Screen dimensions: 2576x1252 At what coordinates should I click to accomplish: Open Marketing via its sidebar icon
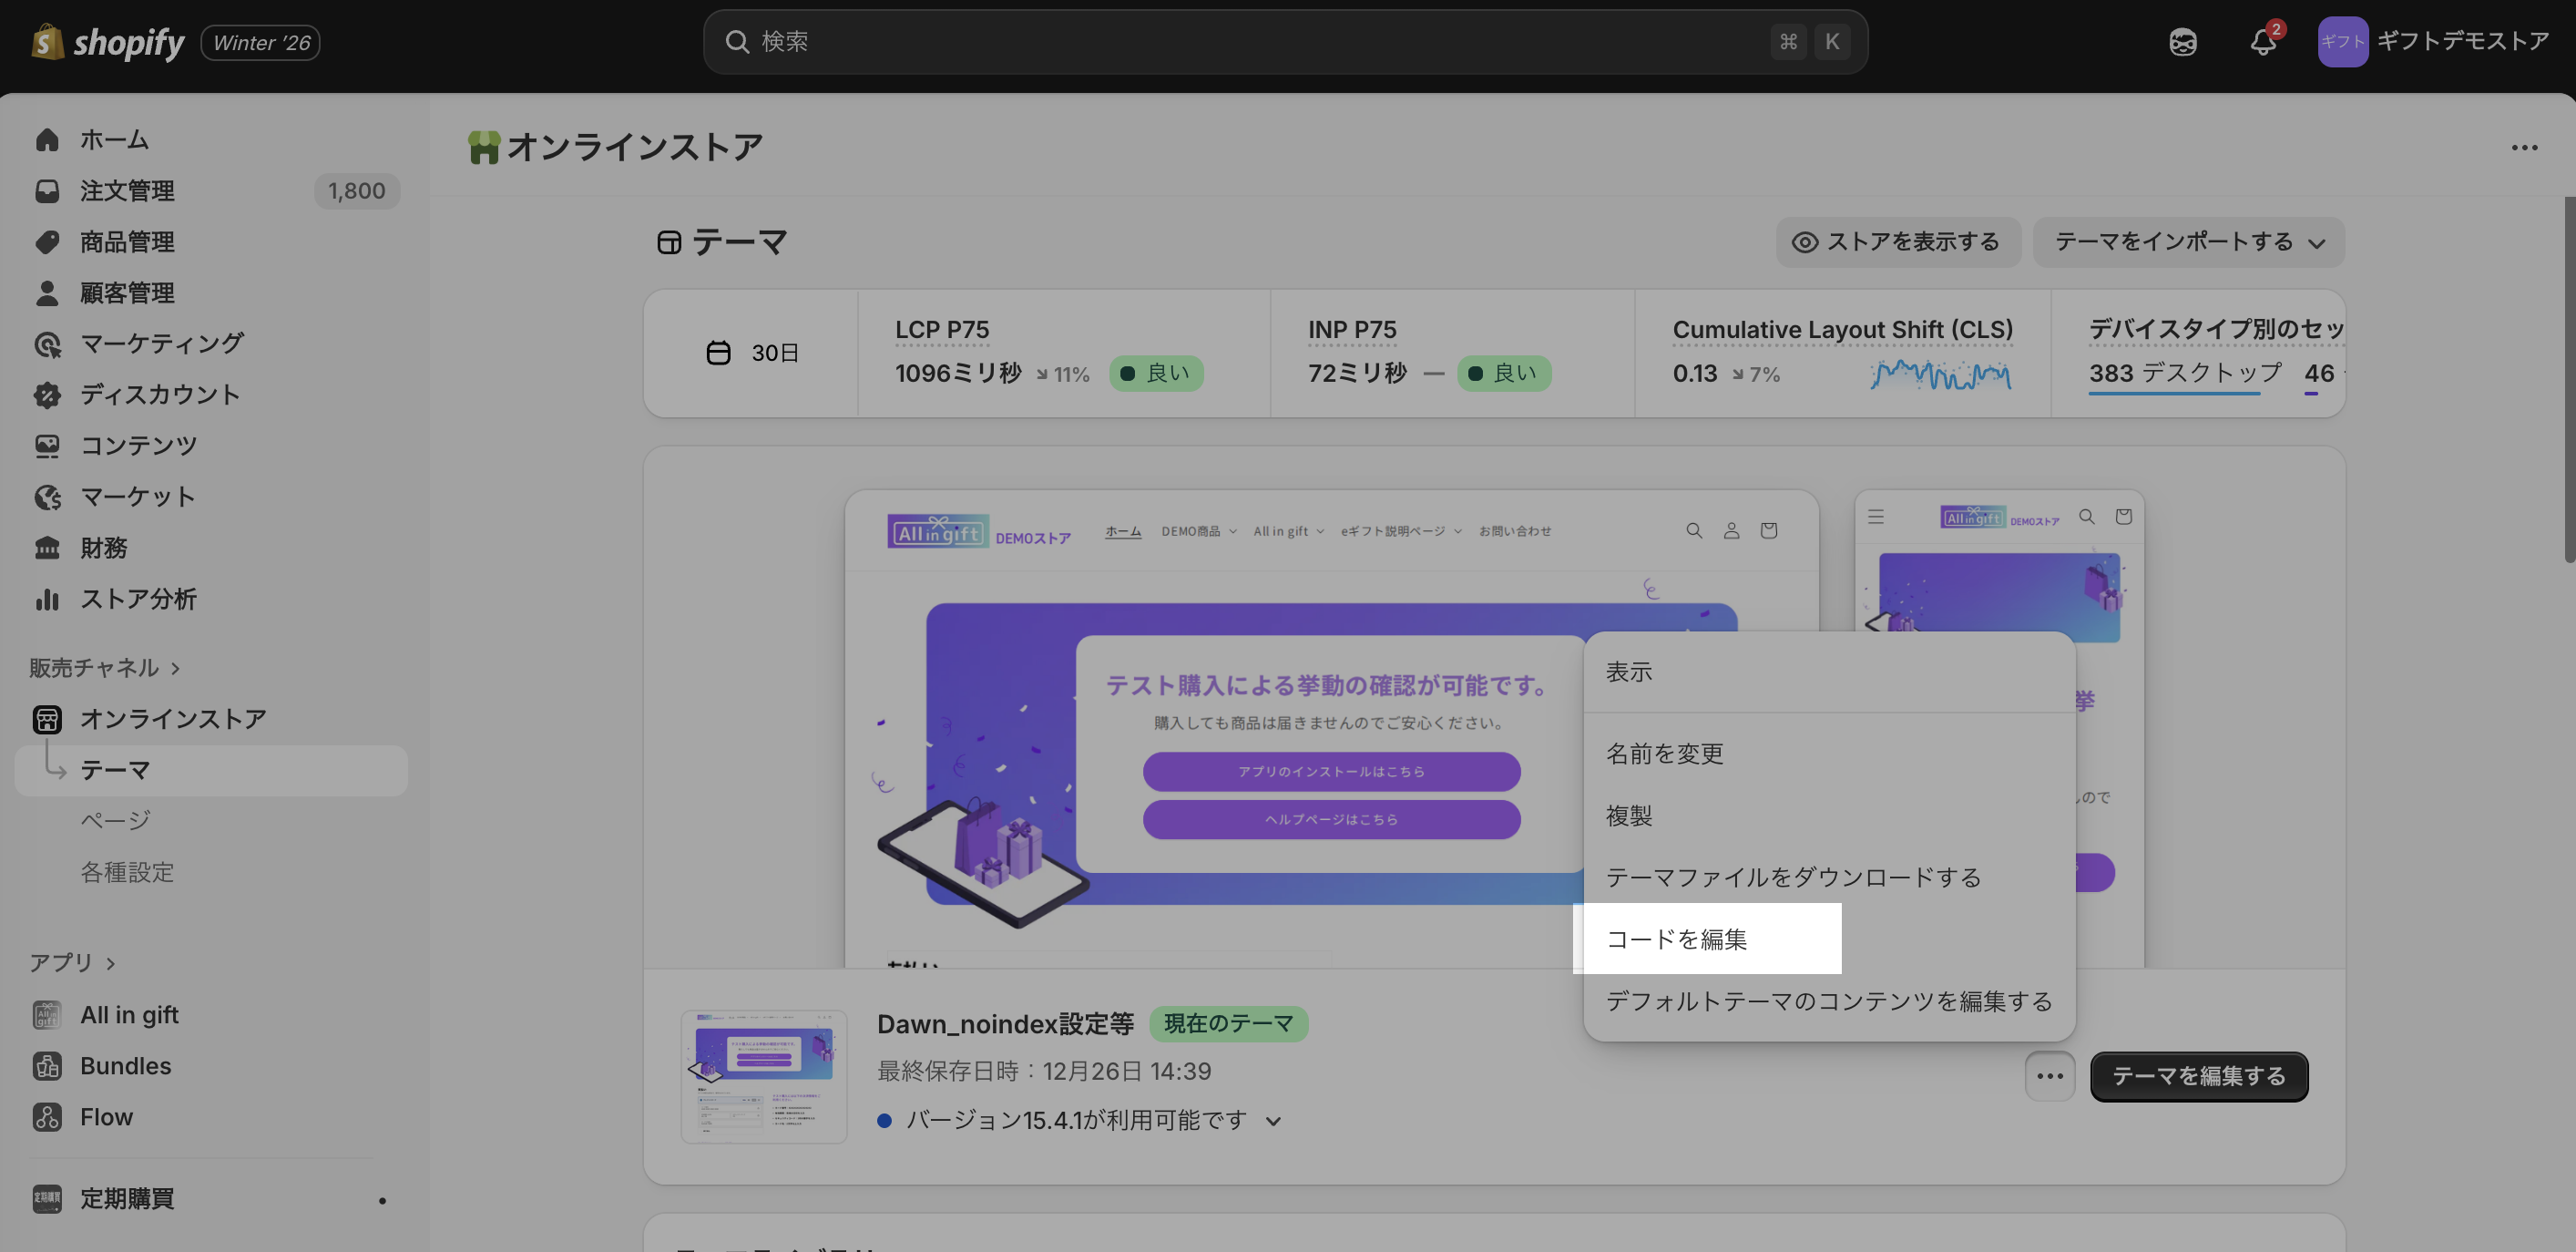[x=47, y=344]
